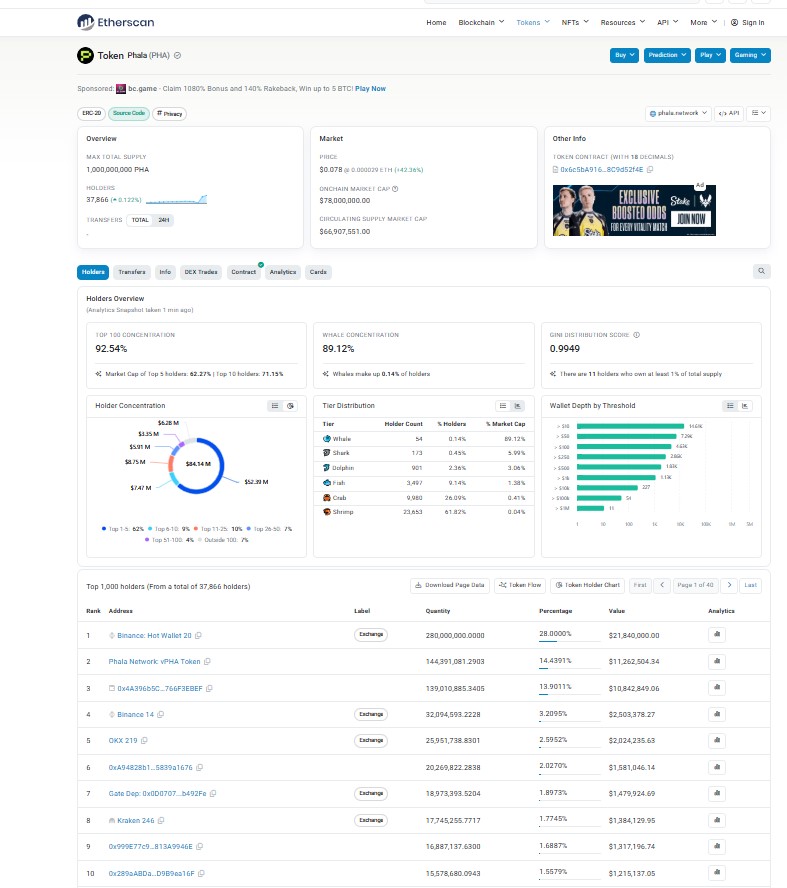Viewport: 787px width, 888px height.
Task: Open analytics for 0x999E77c9 holder row
Action: coord(717,846)
